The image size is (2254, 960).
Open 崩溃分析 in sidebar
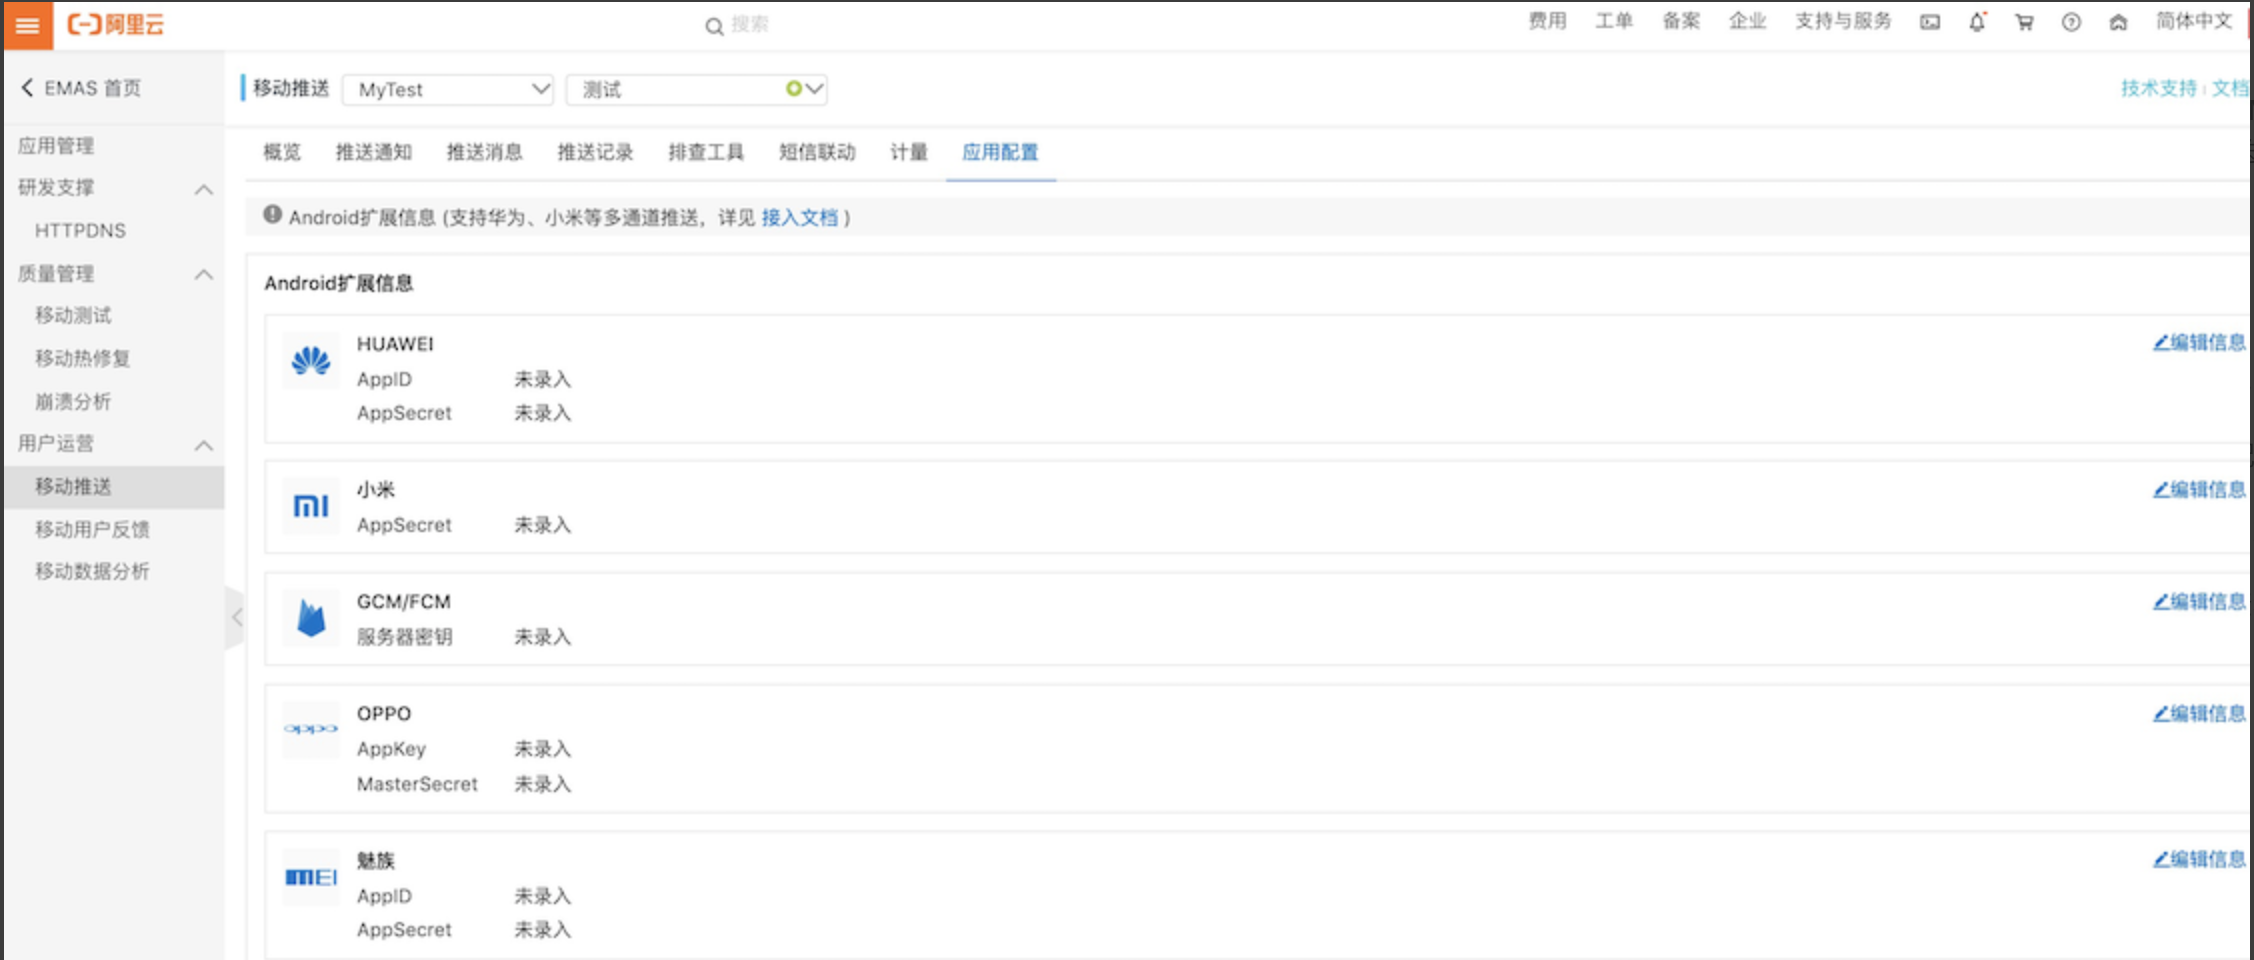(73, 402)
